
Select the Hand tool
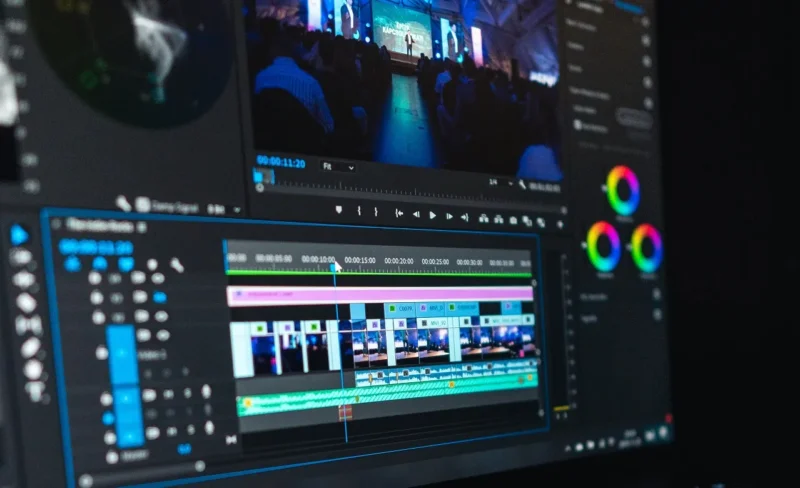click(33, 370)
